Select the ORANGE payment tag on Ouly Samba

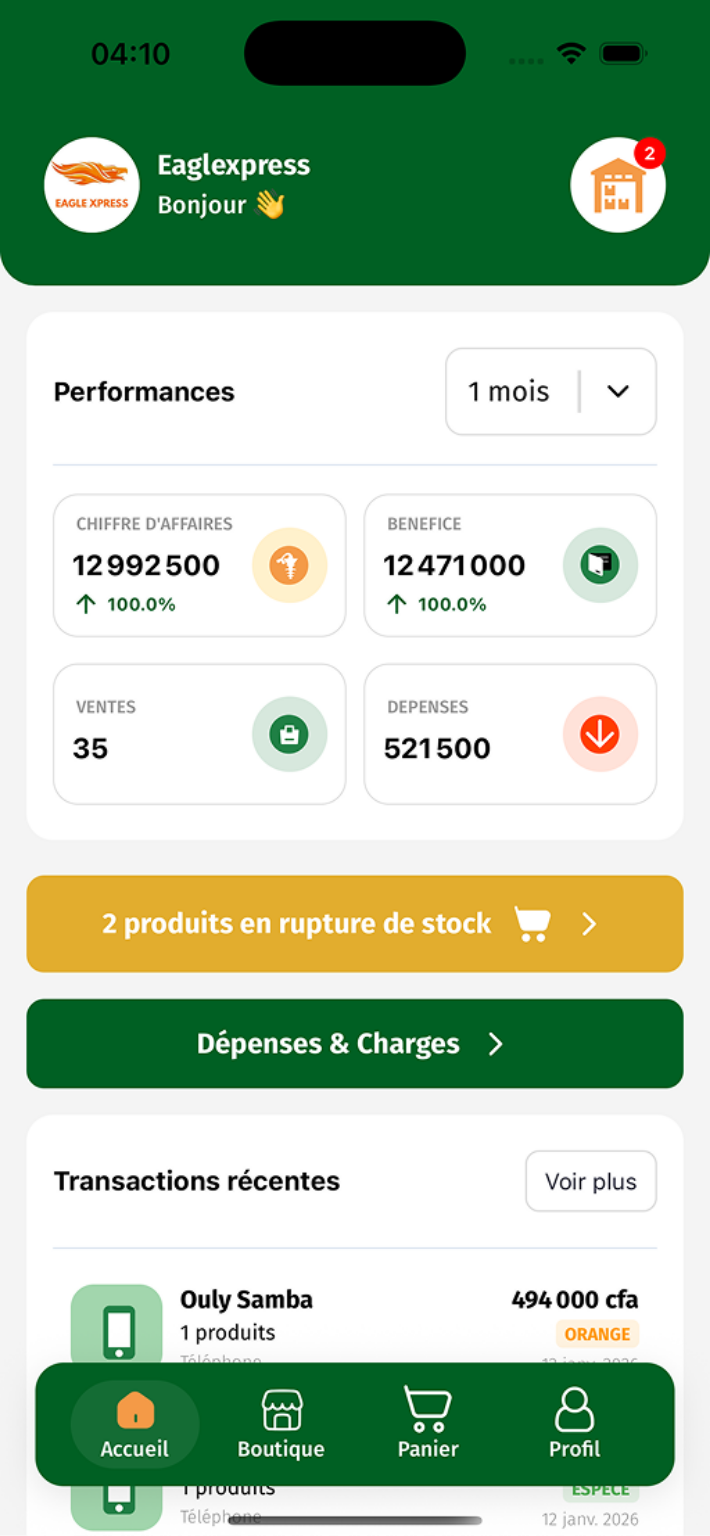pyautogui.click(x=597, y=1333)
